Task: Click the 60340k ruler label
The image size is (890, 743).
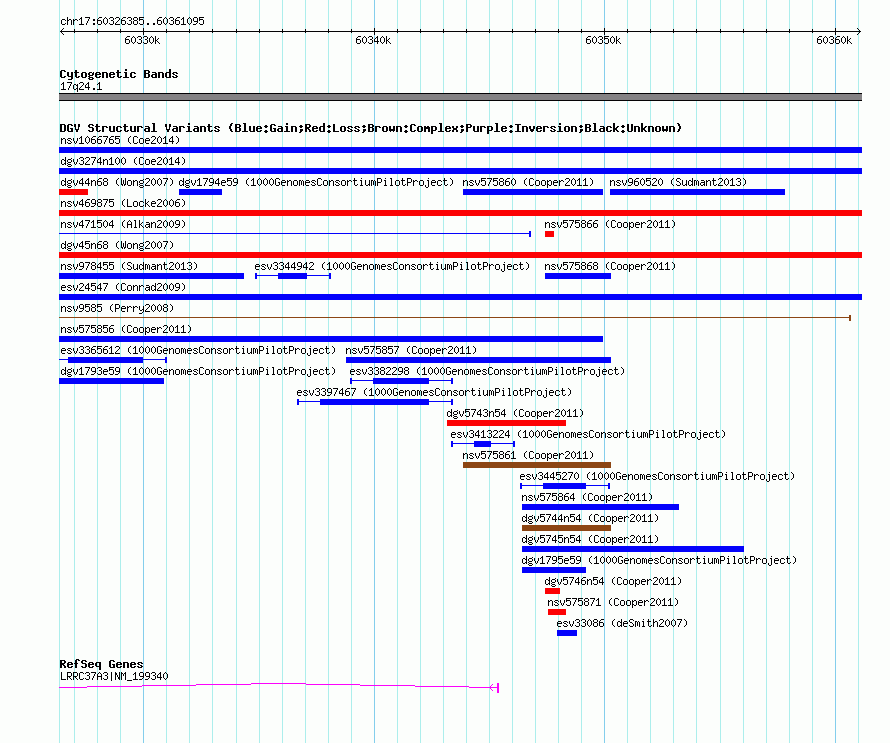Action: pos(373,40)
